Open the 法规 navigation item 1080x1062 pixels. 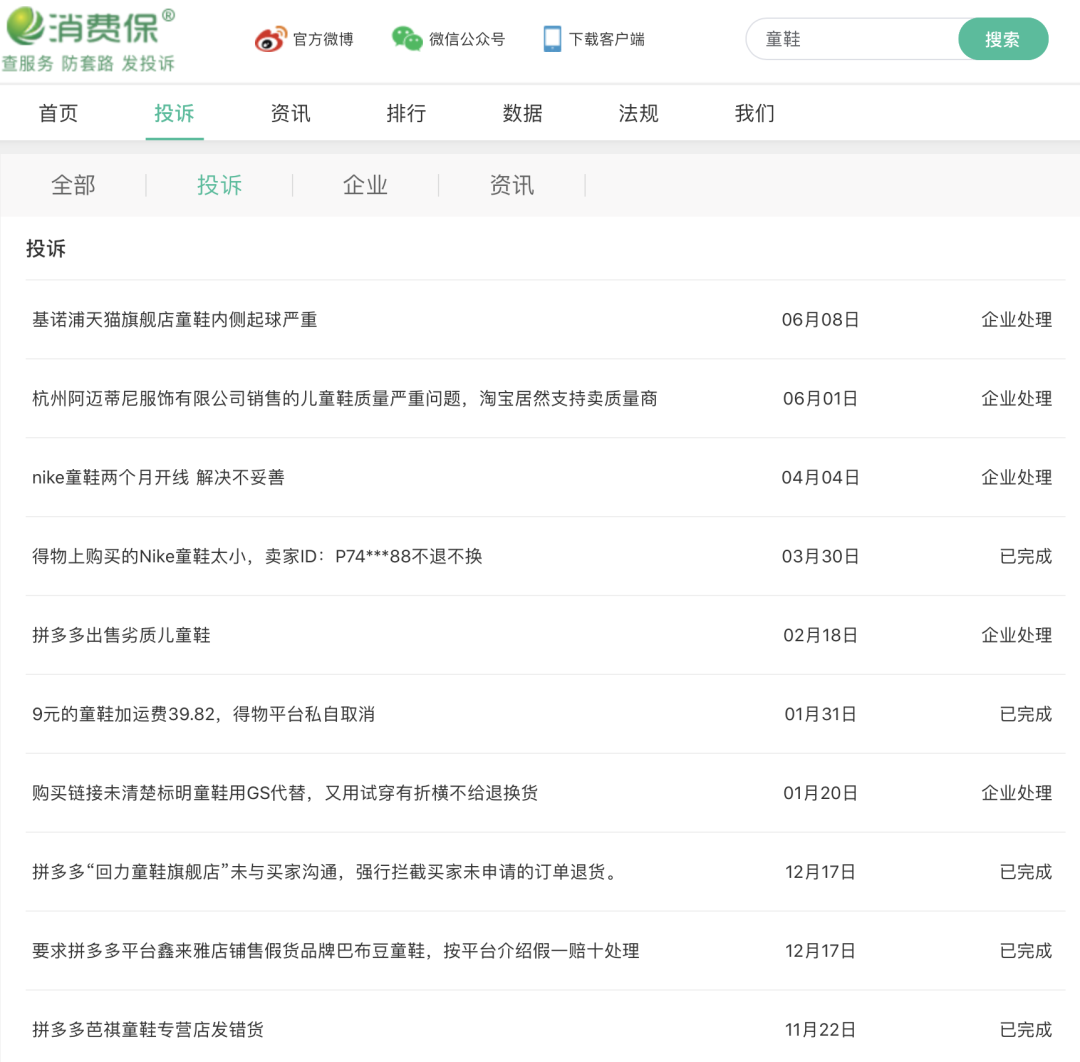pos(638,113)
